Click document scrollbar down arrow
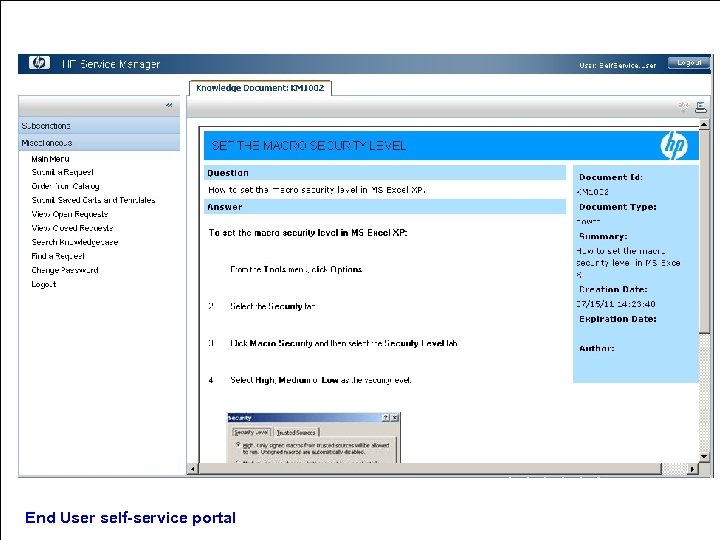Image resolution: width=720 pixels, height=540 pixels. tap(703, 456)
